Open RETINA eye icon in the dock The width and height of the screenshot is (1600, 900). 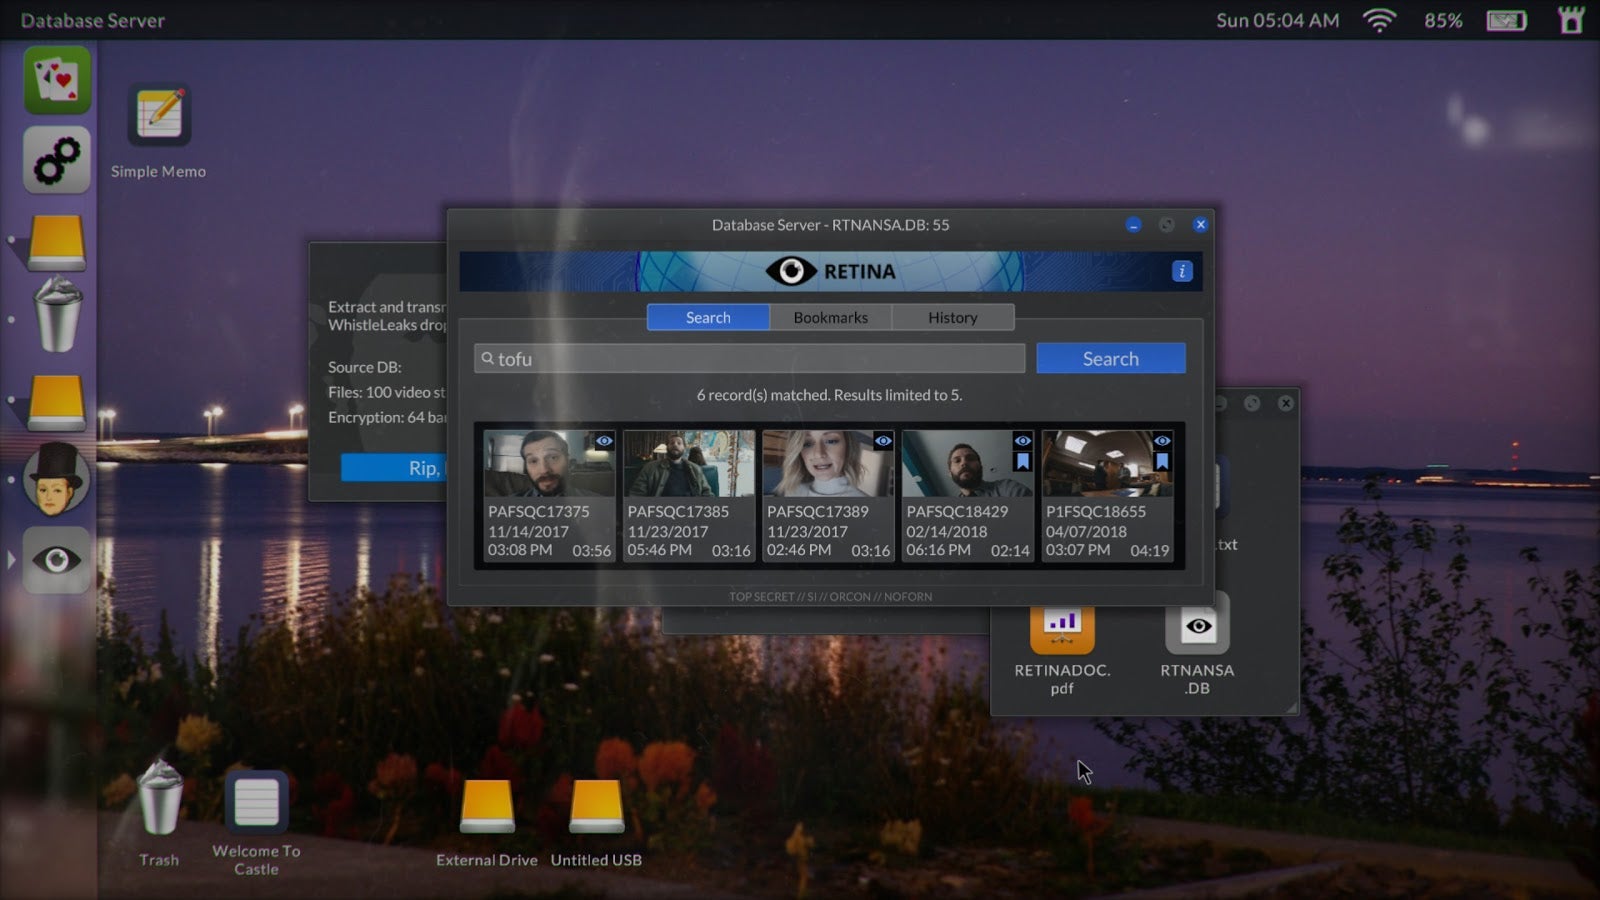pos(57,560)
